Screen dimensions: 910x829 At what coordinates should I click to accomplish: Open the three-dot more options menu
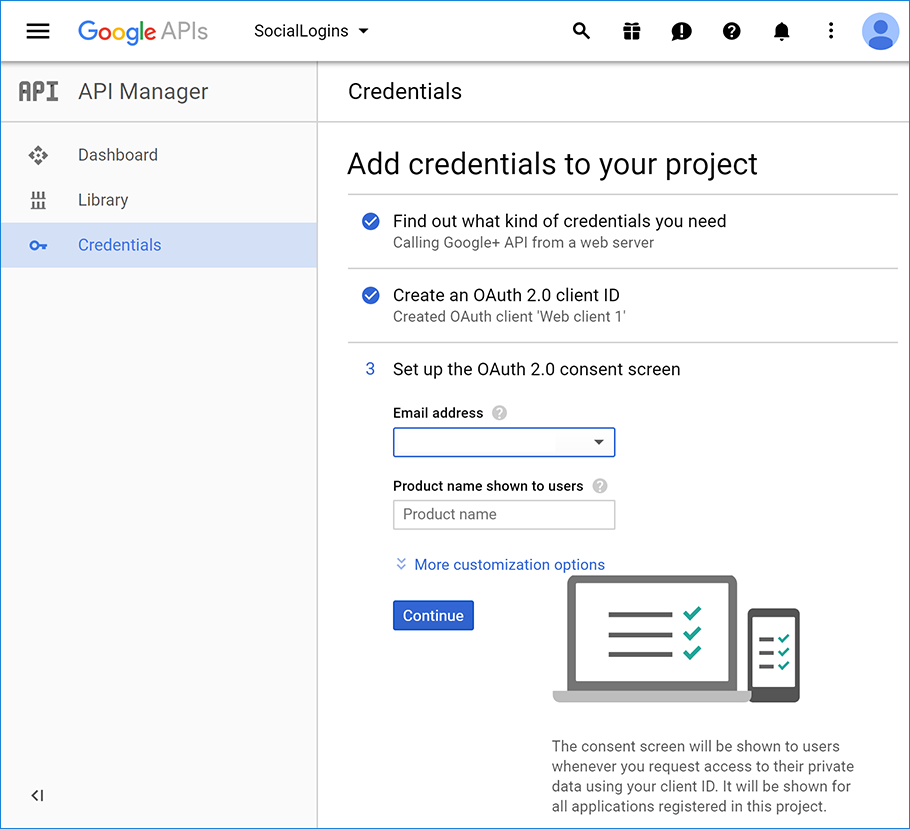point(830,31)
